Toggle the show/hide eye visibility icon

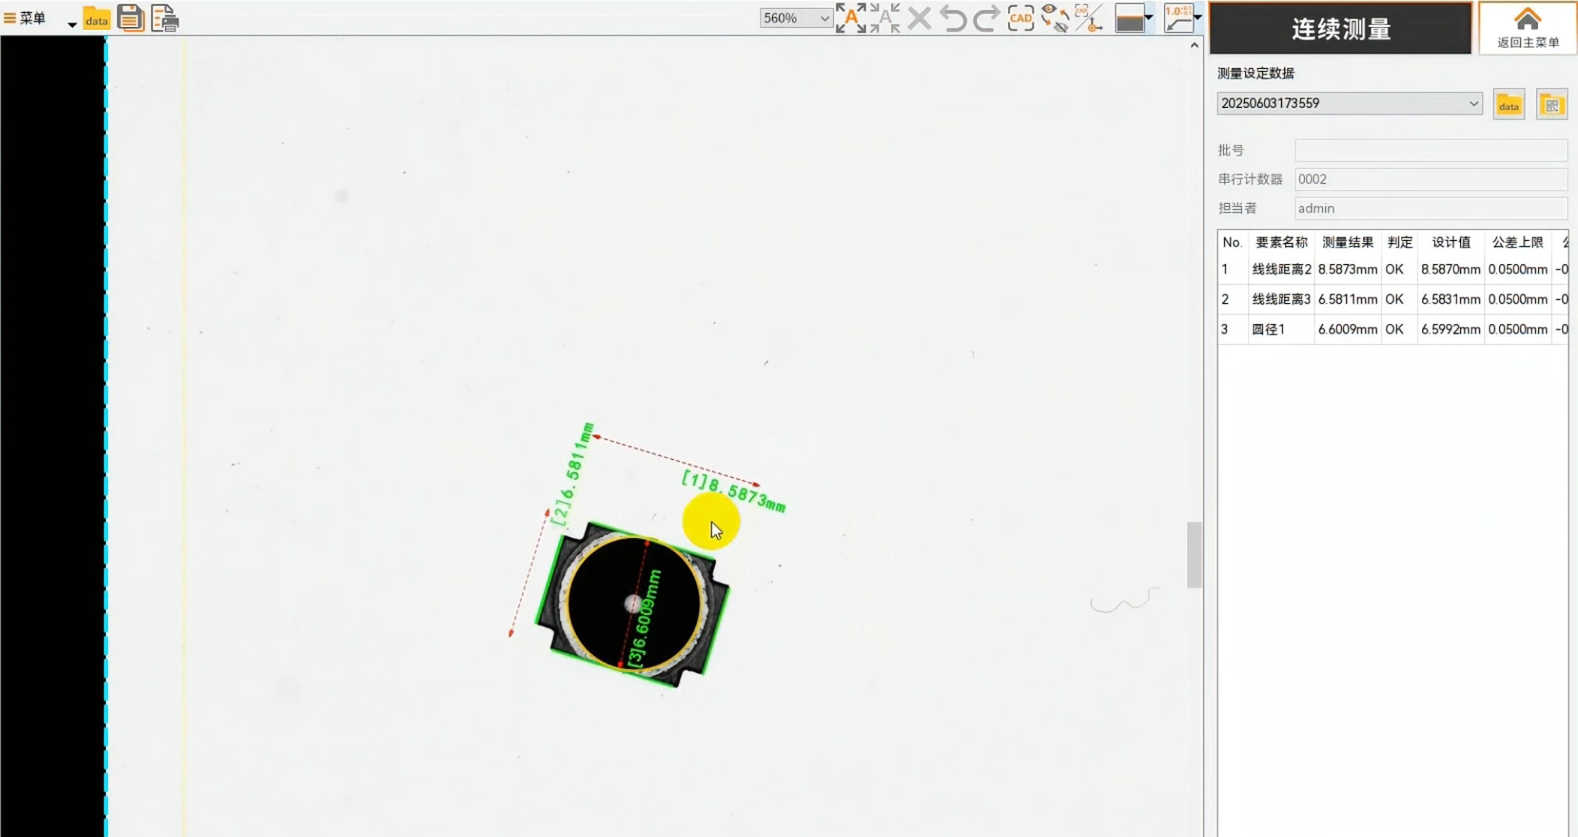(1054, 18)
